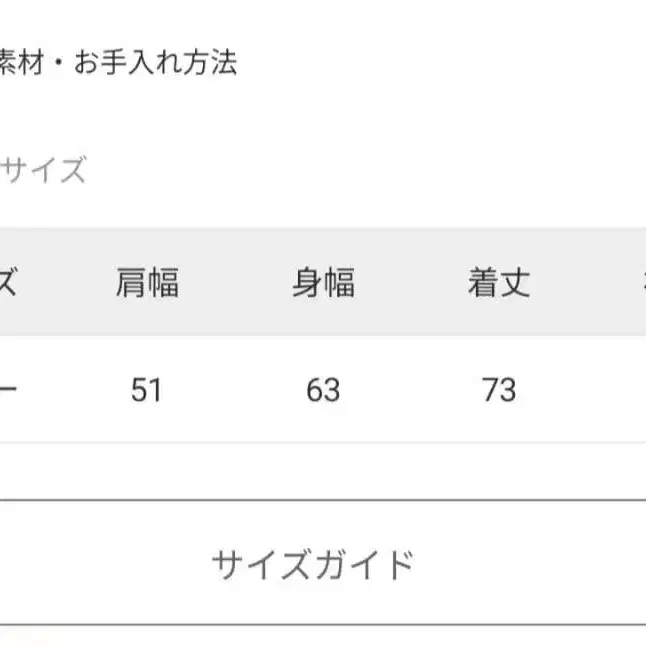Tap the garment length value 73
The image size is (646, 646).
tap(498, 389)
